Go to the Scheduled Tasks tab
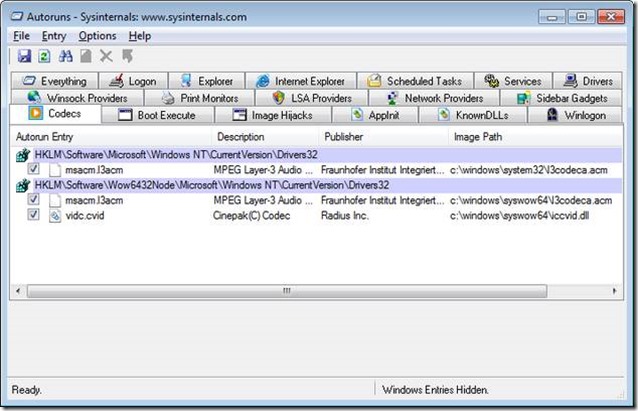This screenshot has height=411, width=638. pyautogui.click(x=415, y=81)
